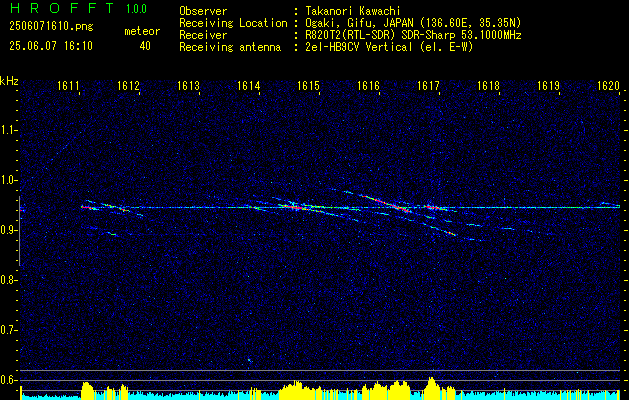The image size is (629, 400).
Task: Click the 1611 time axis marker
Action: click(67, 85)
